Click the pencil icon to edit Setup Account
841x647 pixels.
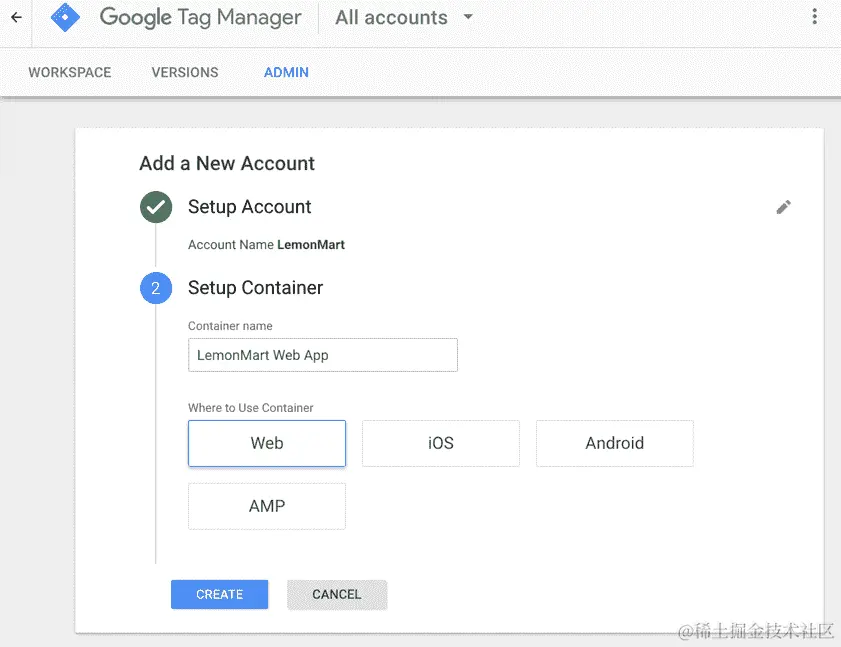point(783,207)
